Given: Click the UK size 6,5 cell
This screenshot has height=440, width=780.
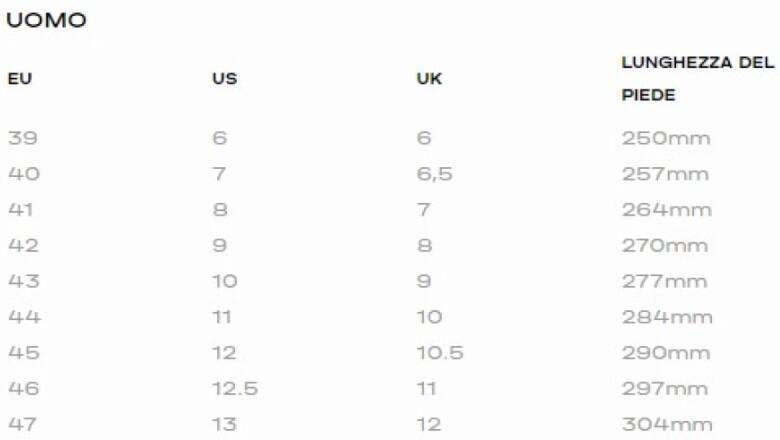Looking at the screenshot, I should tap(434, 174).
